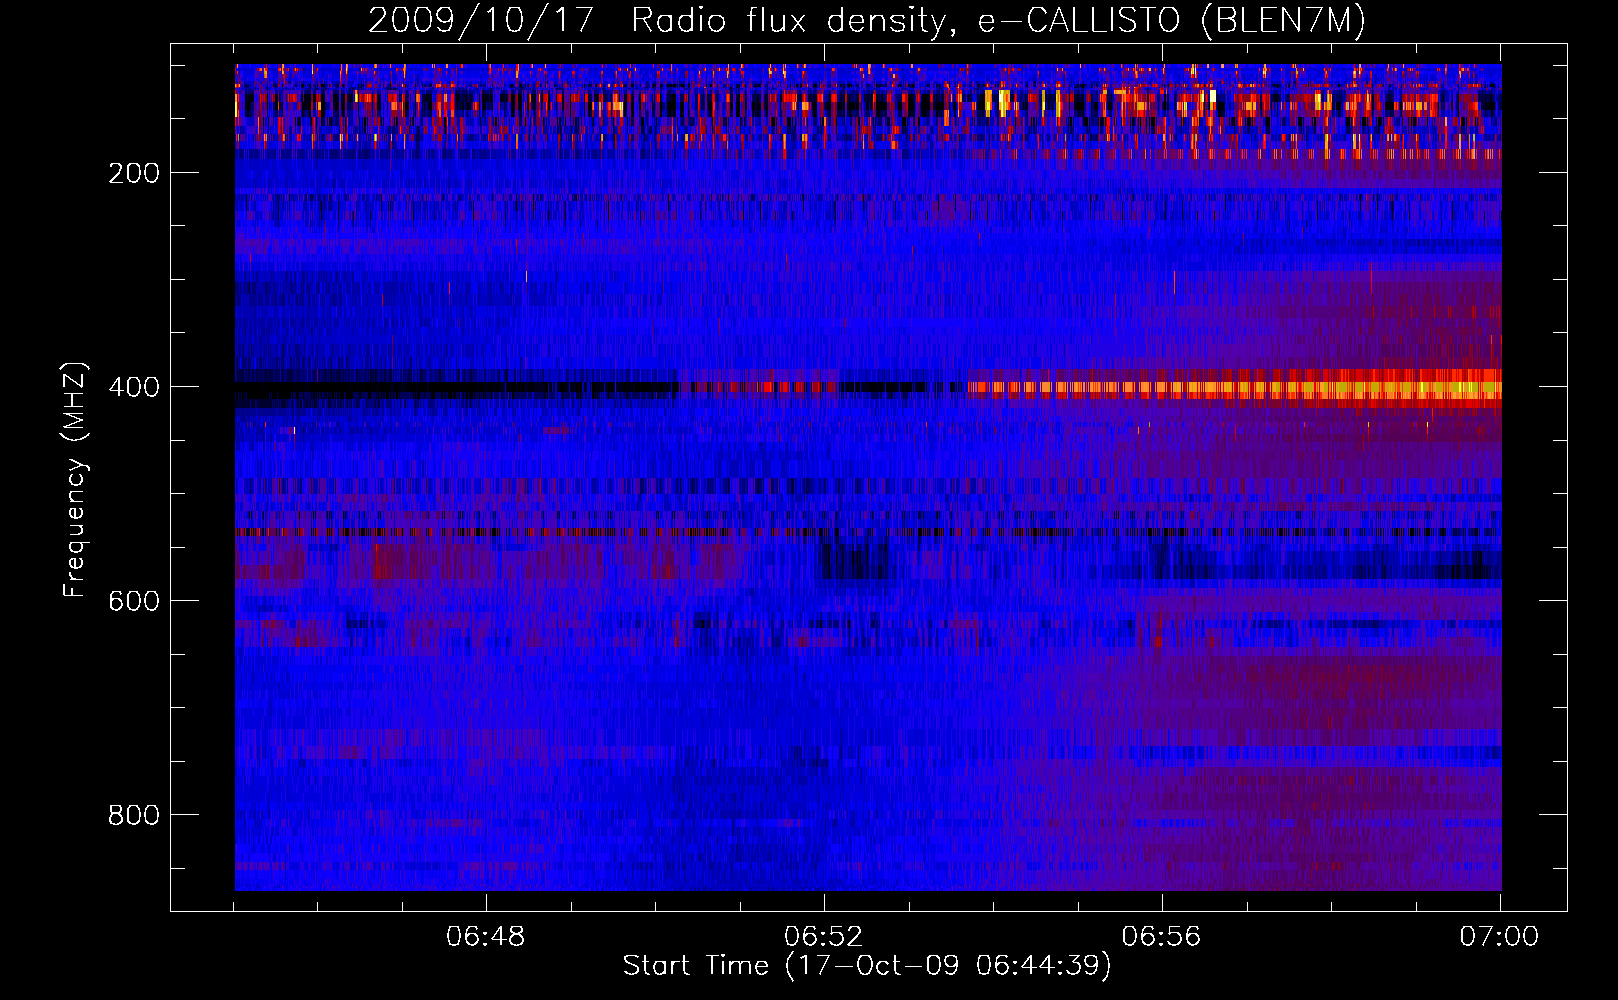Click the '200' frequency tick label
Screen dimensions: 1618x1000
click(134, 173)
